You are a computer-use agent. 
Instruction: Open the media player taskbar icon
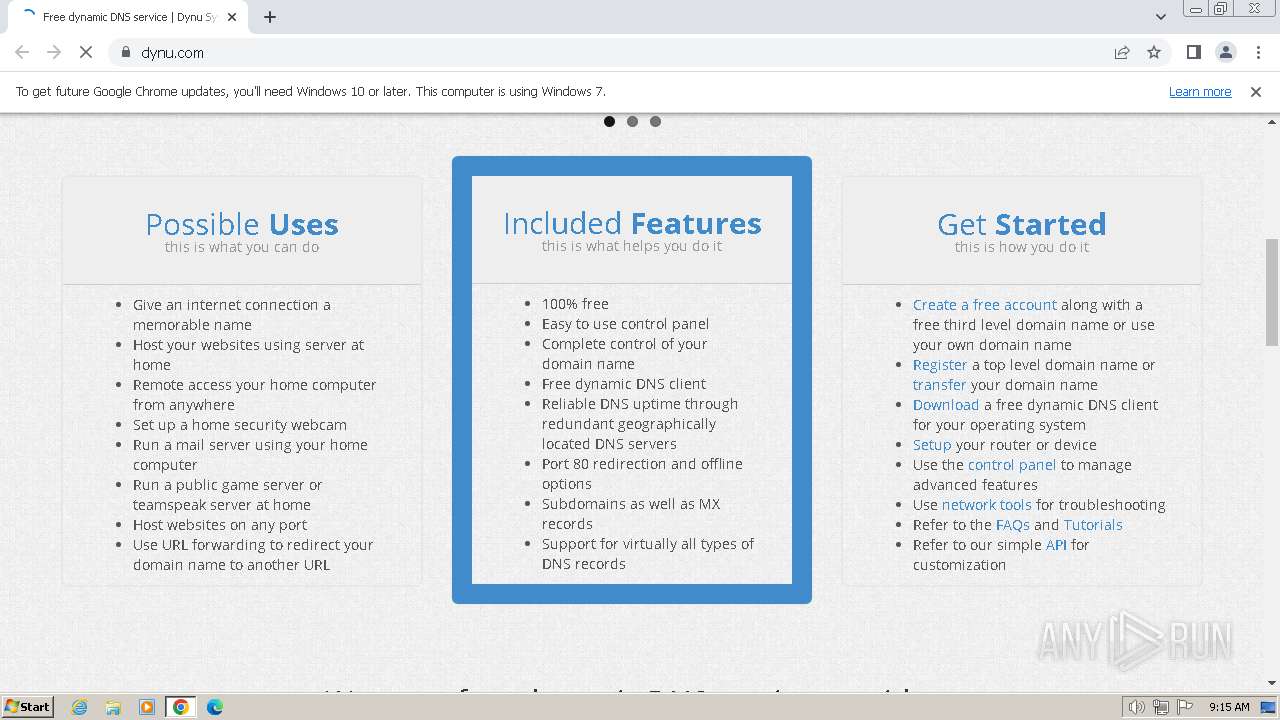(147, 707)
